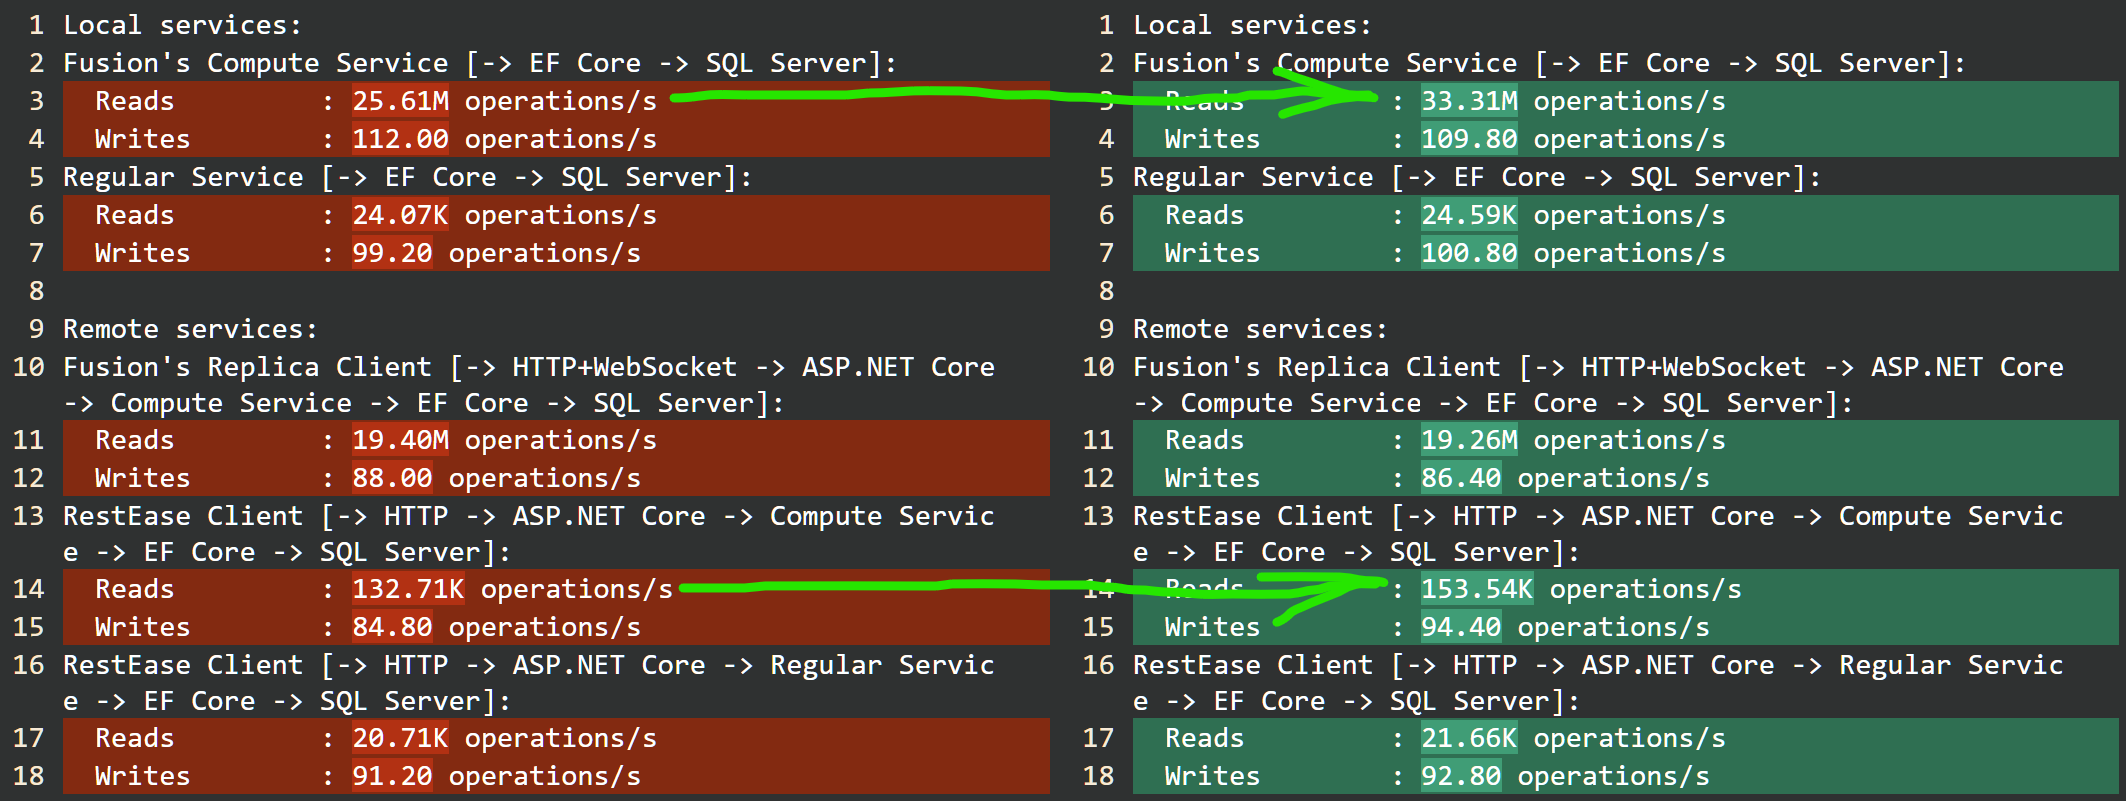This screenshot has width=2126, height=801.
Task: Click 'operations/s' after 19.40M
Action: pyautogui.click(x=561, y=440)
